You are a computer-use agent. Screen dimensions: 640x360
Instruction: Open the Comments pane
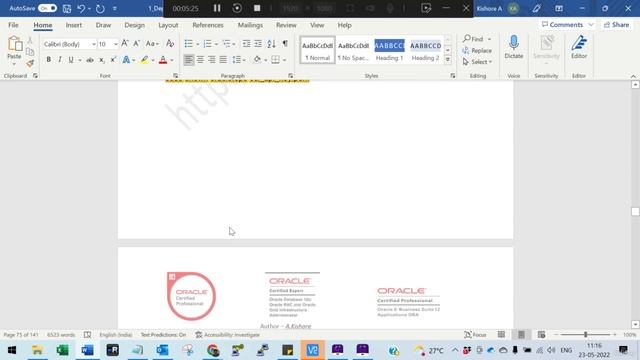point(567,25)
